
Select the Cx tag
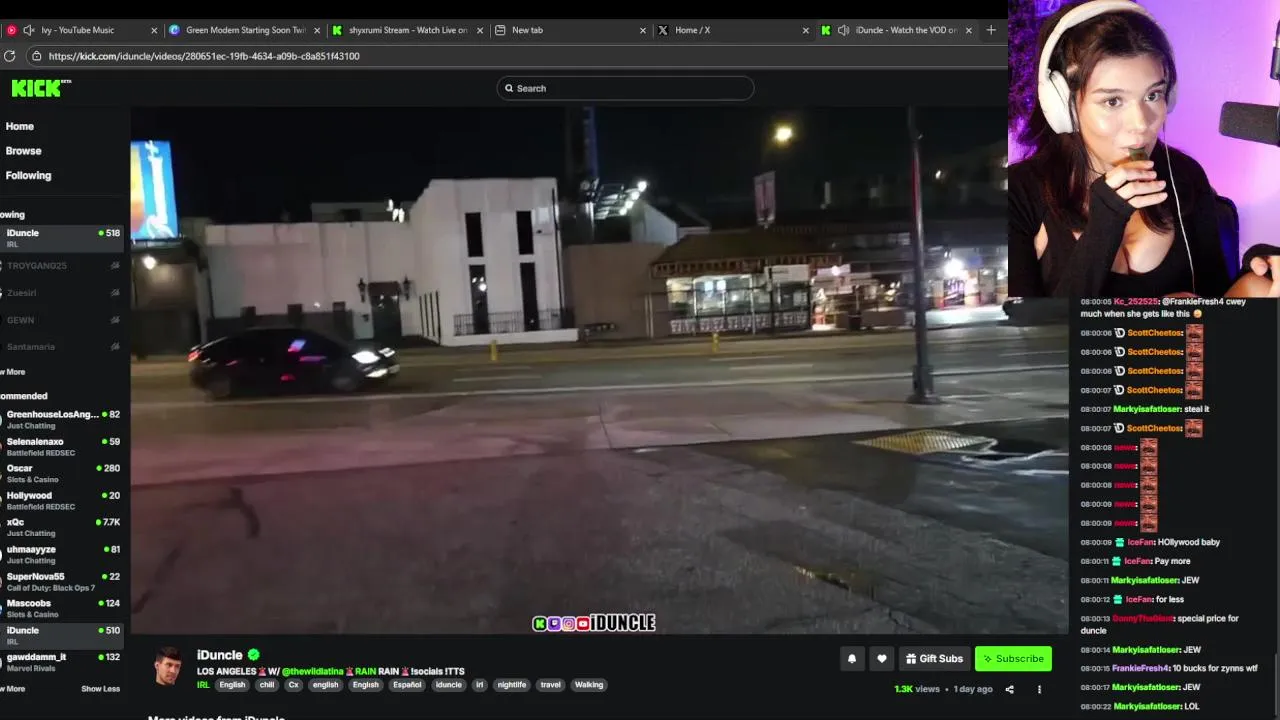pos(293,685)
